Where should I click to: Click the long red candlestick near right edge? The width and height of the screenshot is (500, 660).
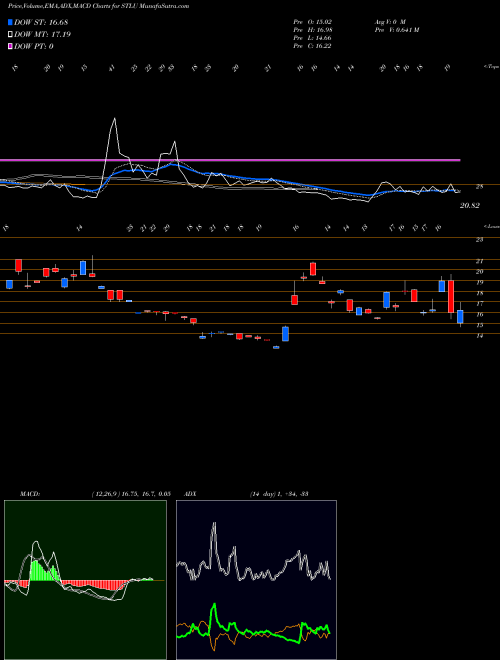451,296
